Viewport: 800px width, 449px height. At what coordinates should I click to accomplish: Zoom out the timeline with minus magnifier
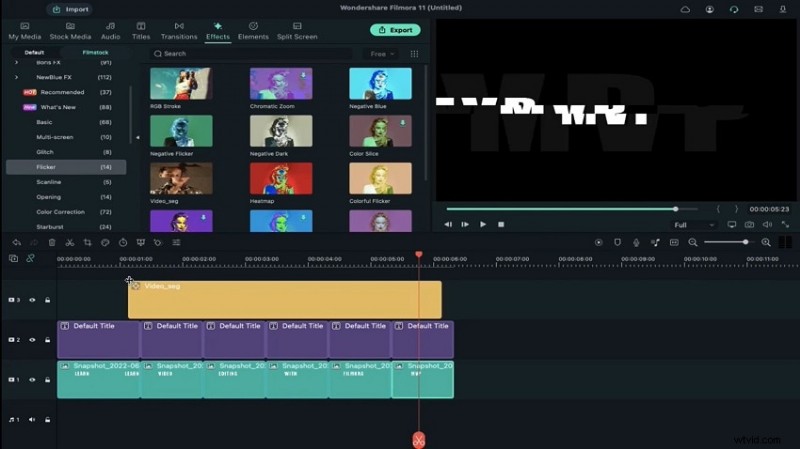click(692, 242)
